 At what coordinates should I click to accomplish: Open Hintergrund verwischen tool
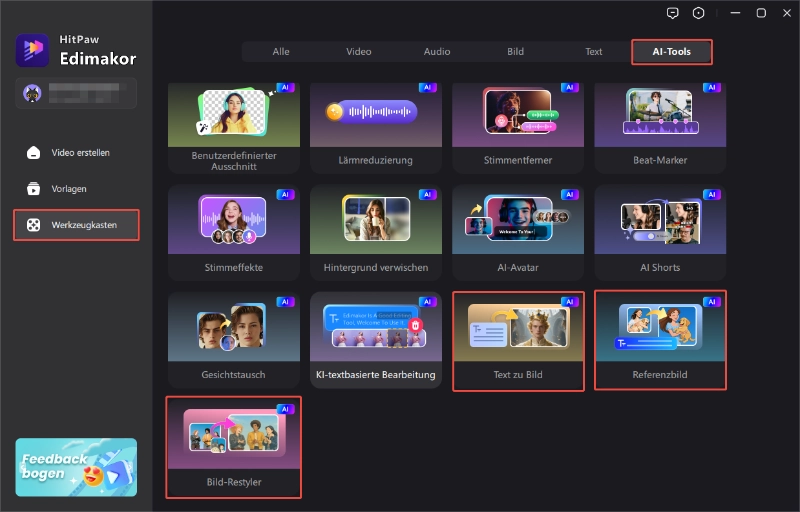[x=376, y=233]
